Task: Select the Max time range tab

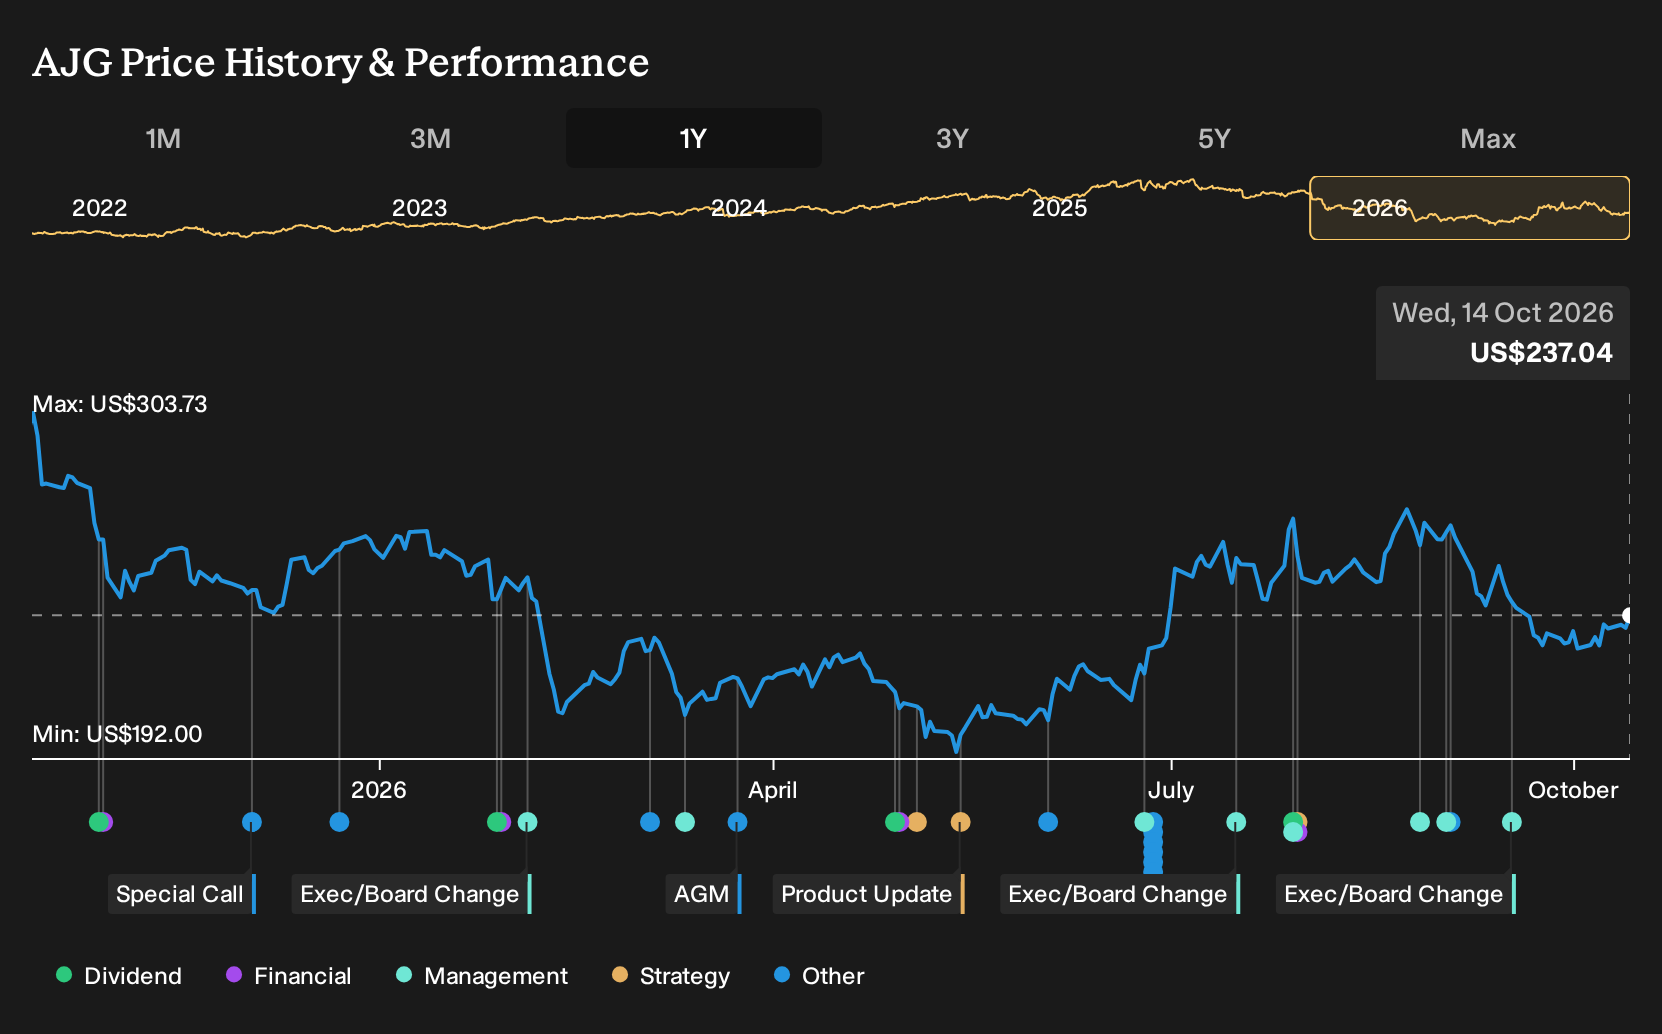Action: (x=1488, y=138)
